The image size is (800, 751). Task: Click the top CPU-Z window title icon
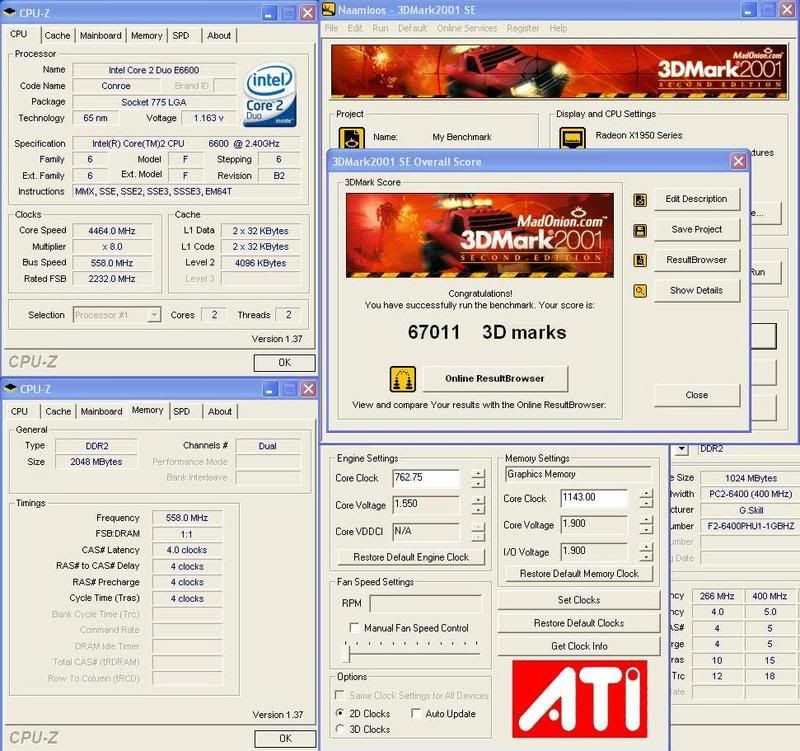(x=10, y=12)
